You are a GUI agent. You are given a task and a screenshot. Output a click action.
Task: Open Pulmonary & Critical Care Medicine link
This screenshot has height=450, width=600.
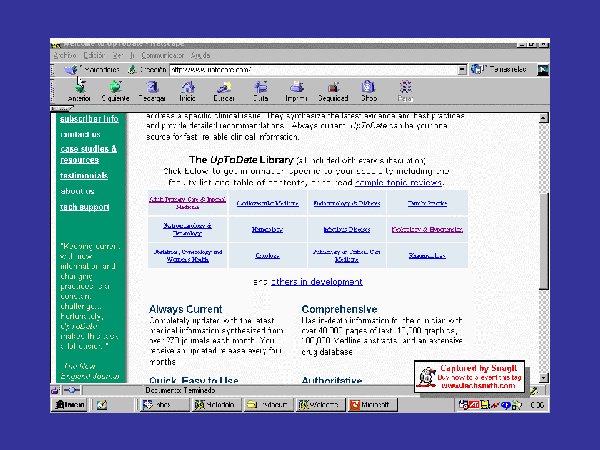[x=347, y=256]
